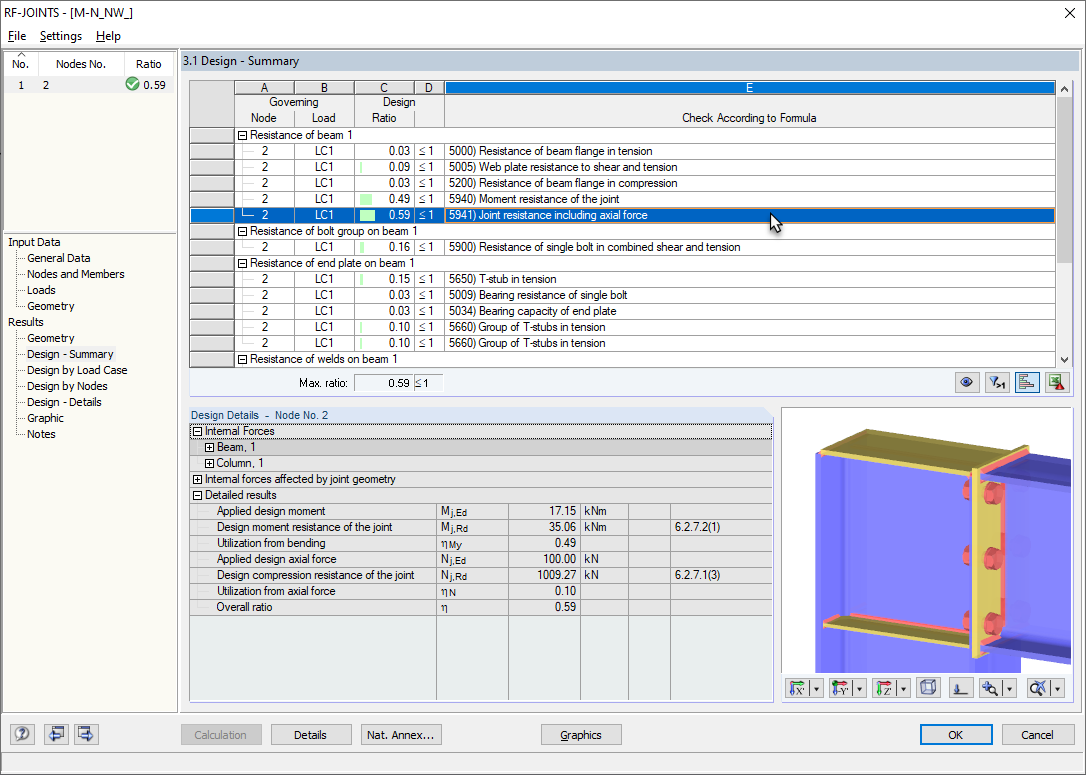Set view in Z direction
The height and width of the screenshot is (775, 1086).
coord(884,688)
